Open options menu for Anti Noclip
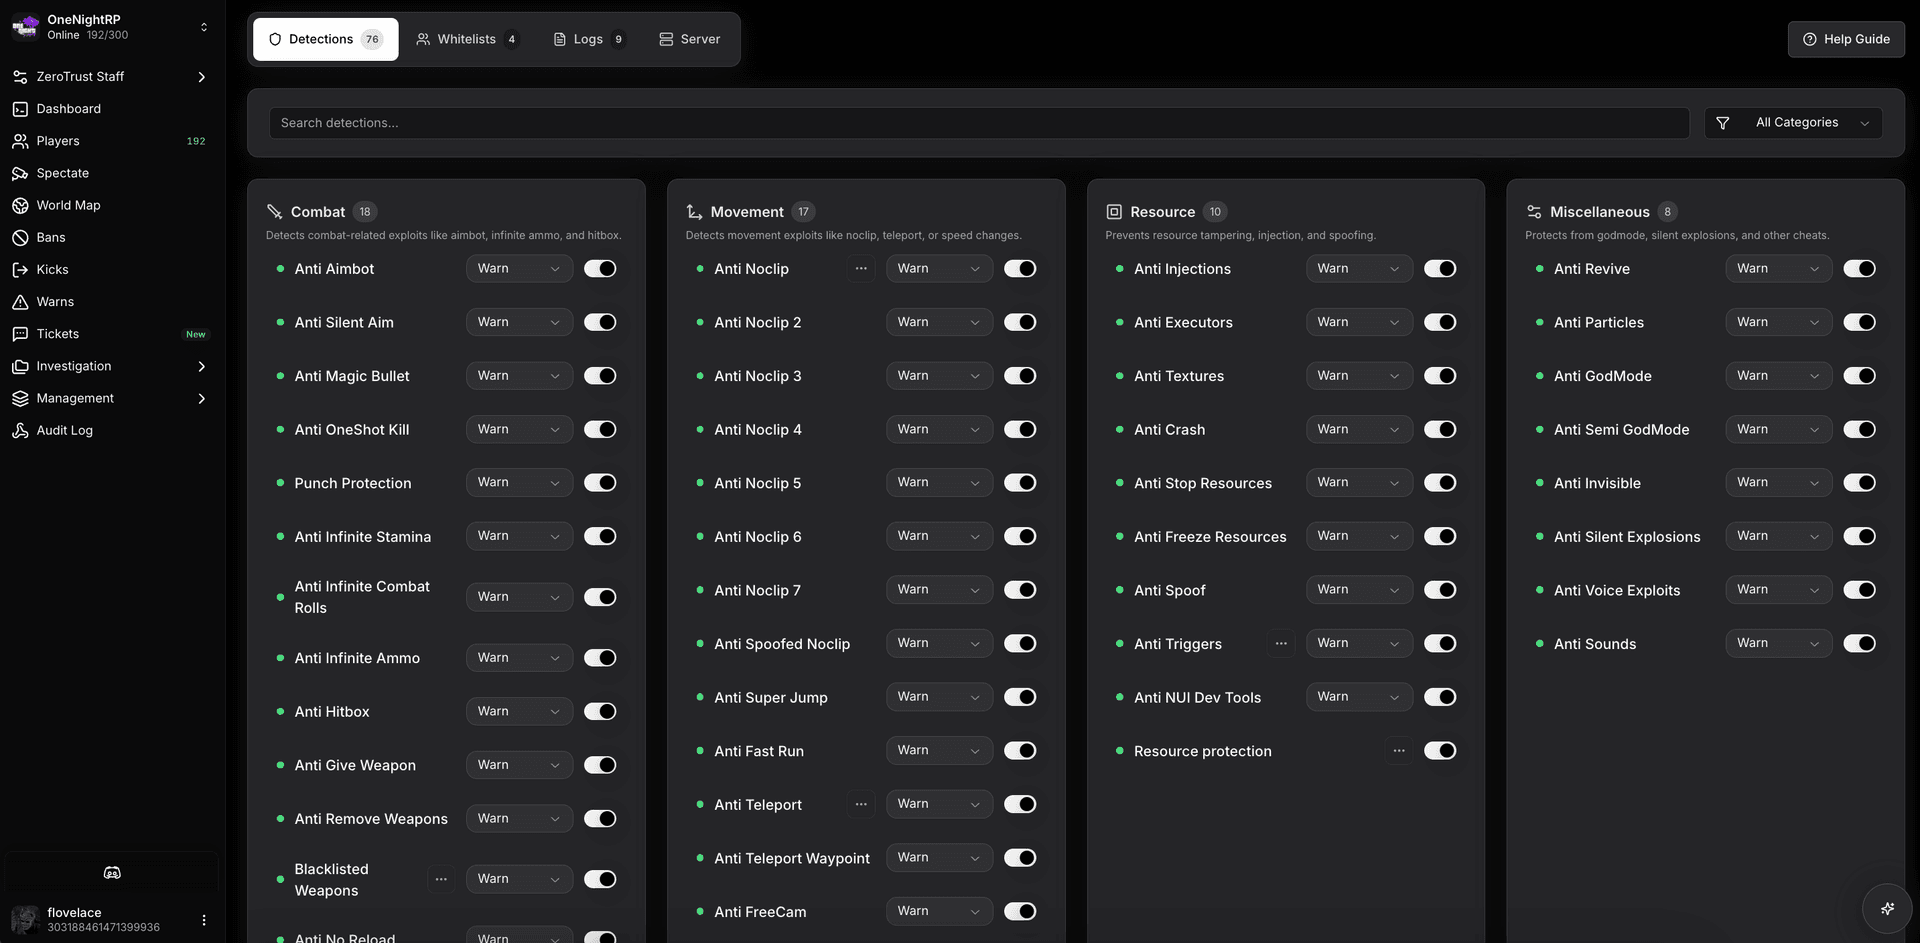This screenshot has height=943, width=1920. (x=861, y=269)
